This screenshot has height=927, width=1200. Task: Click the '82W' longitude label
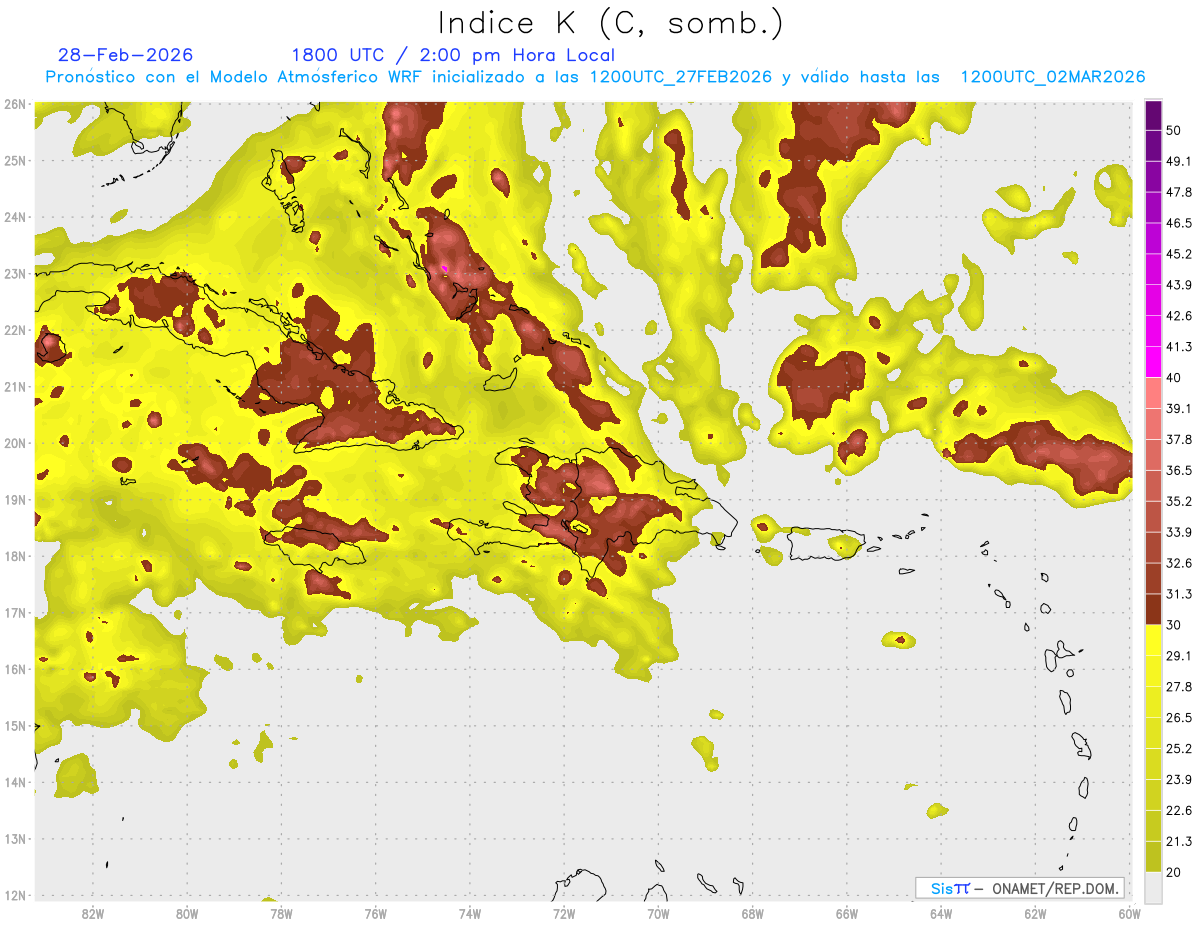click(92, 913)
